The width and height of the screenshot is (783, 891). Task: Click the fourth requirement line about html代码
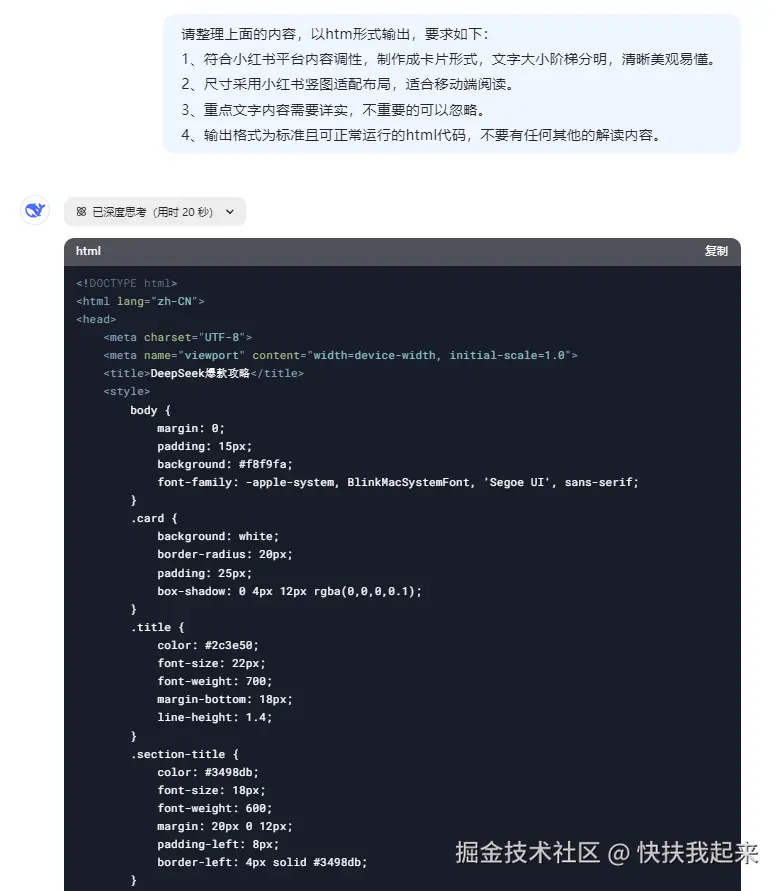(x=420, y=135)
